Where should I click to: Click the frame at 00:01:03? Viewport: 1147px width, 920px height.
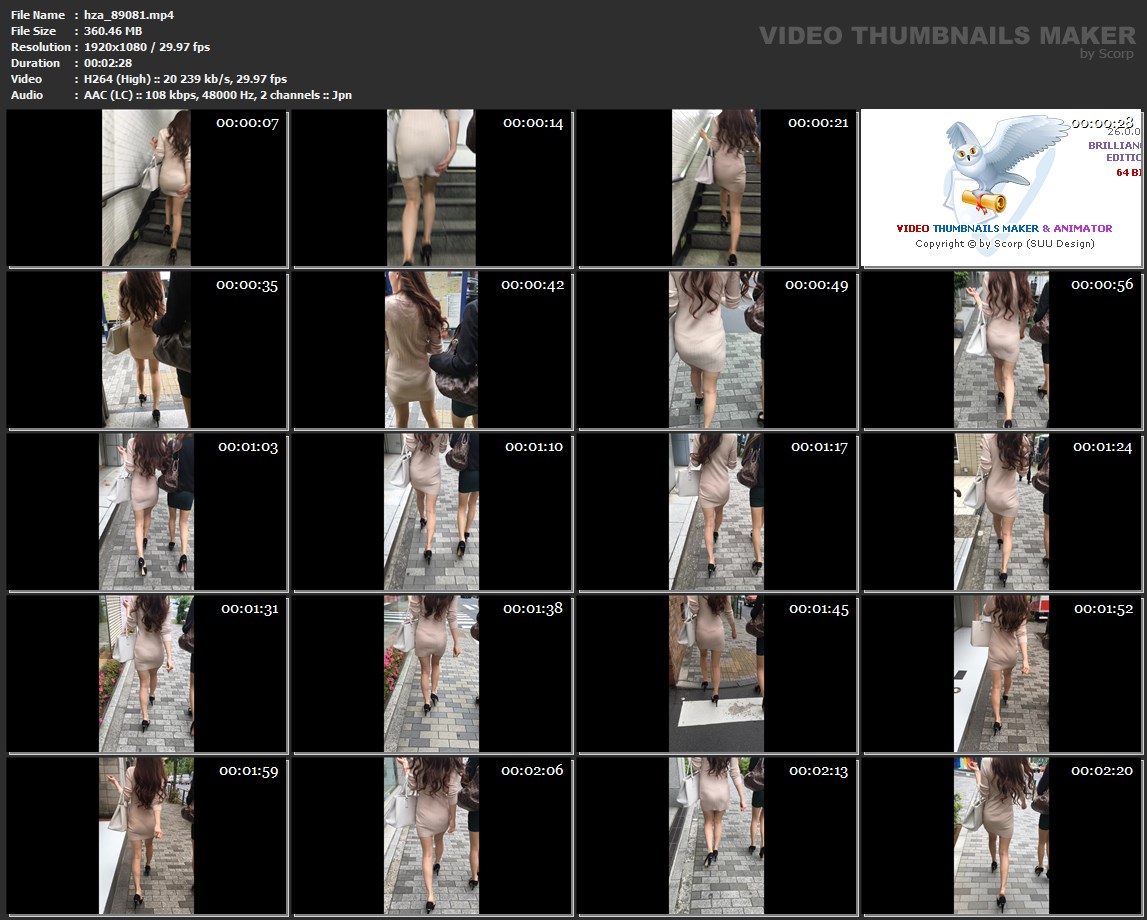point(147,512)
